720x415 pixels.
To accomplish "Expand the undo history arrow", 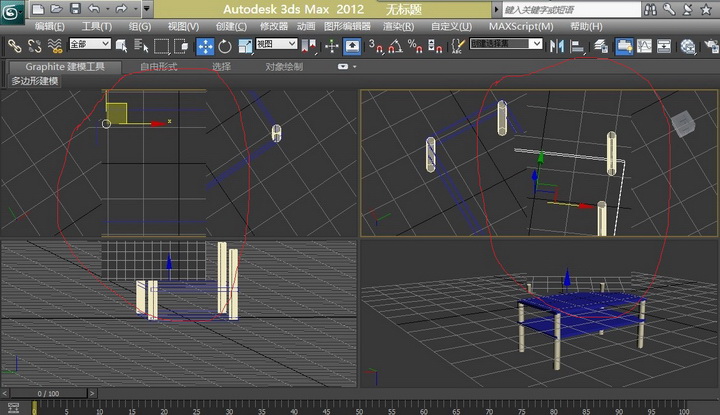I will [x=107, y=9].
